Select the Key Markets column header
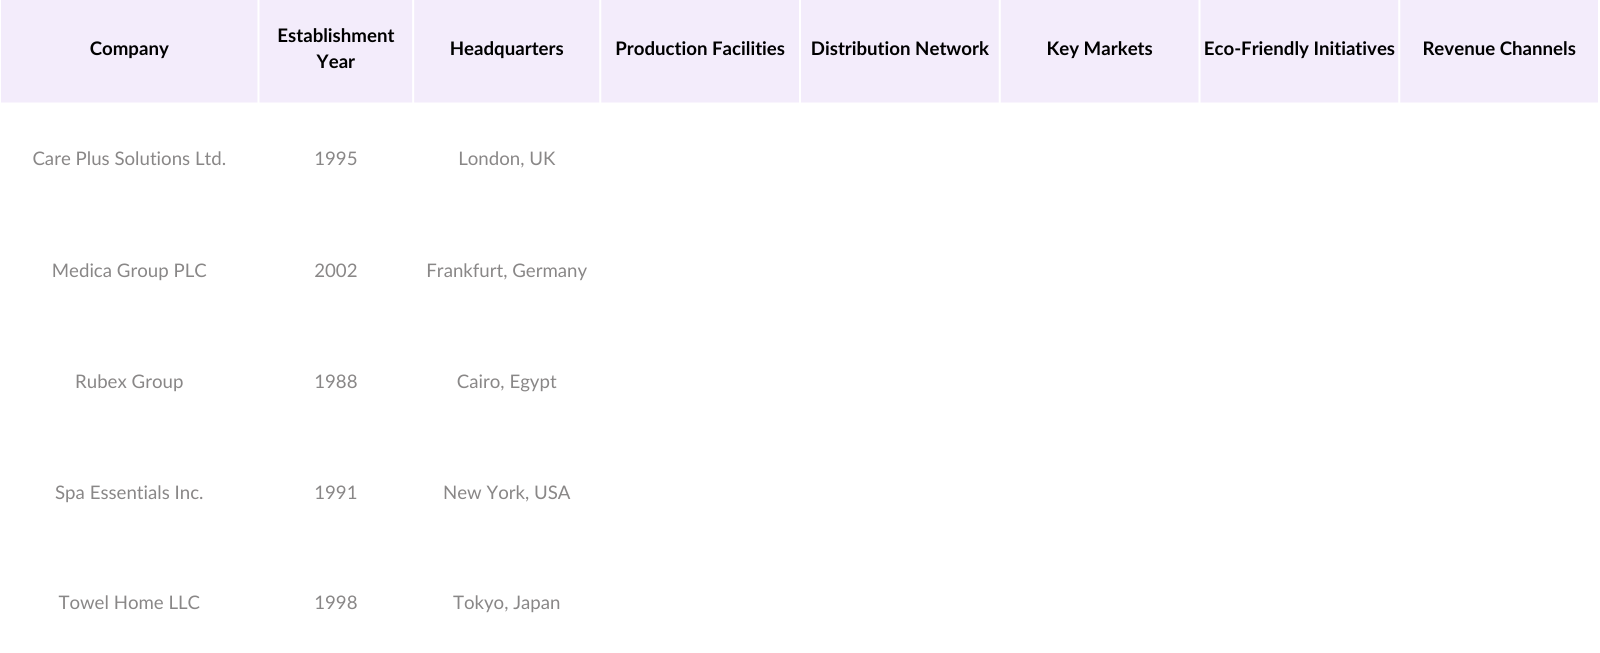 [1099, 49]
